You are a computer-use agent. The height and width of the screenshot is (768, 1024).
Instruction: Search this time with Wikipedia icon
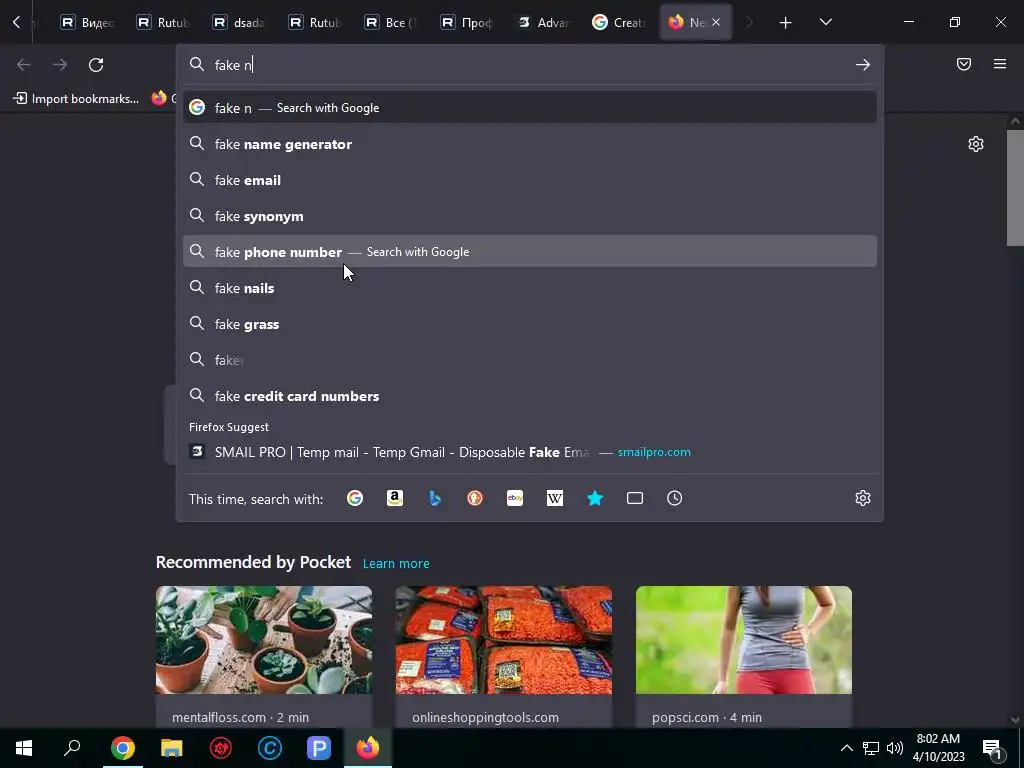(554, 498)
